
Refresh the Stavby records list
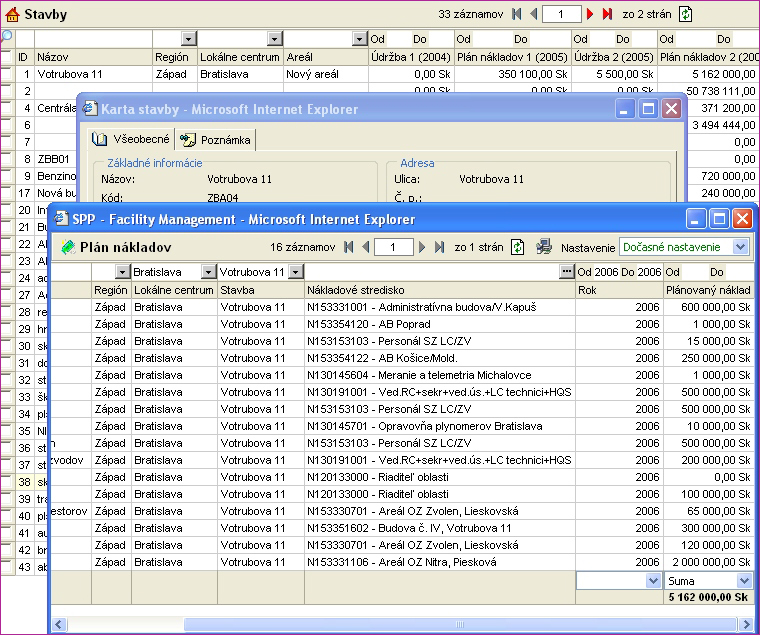685,14
